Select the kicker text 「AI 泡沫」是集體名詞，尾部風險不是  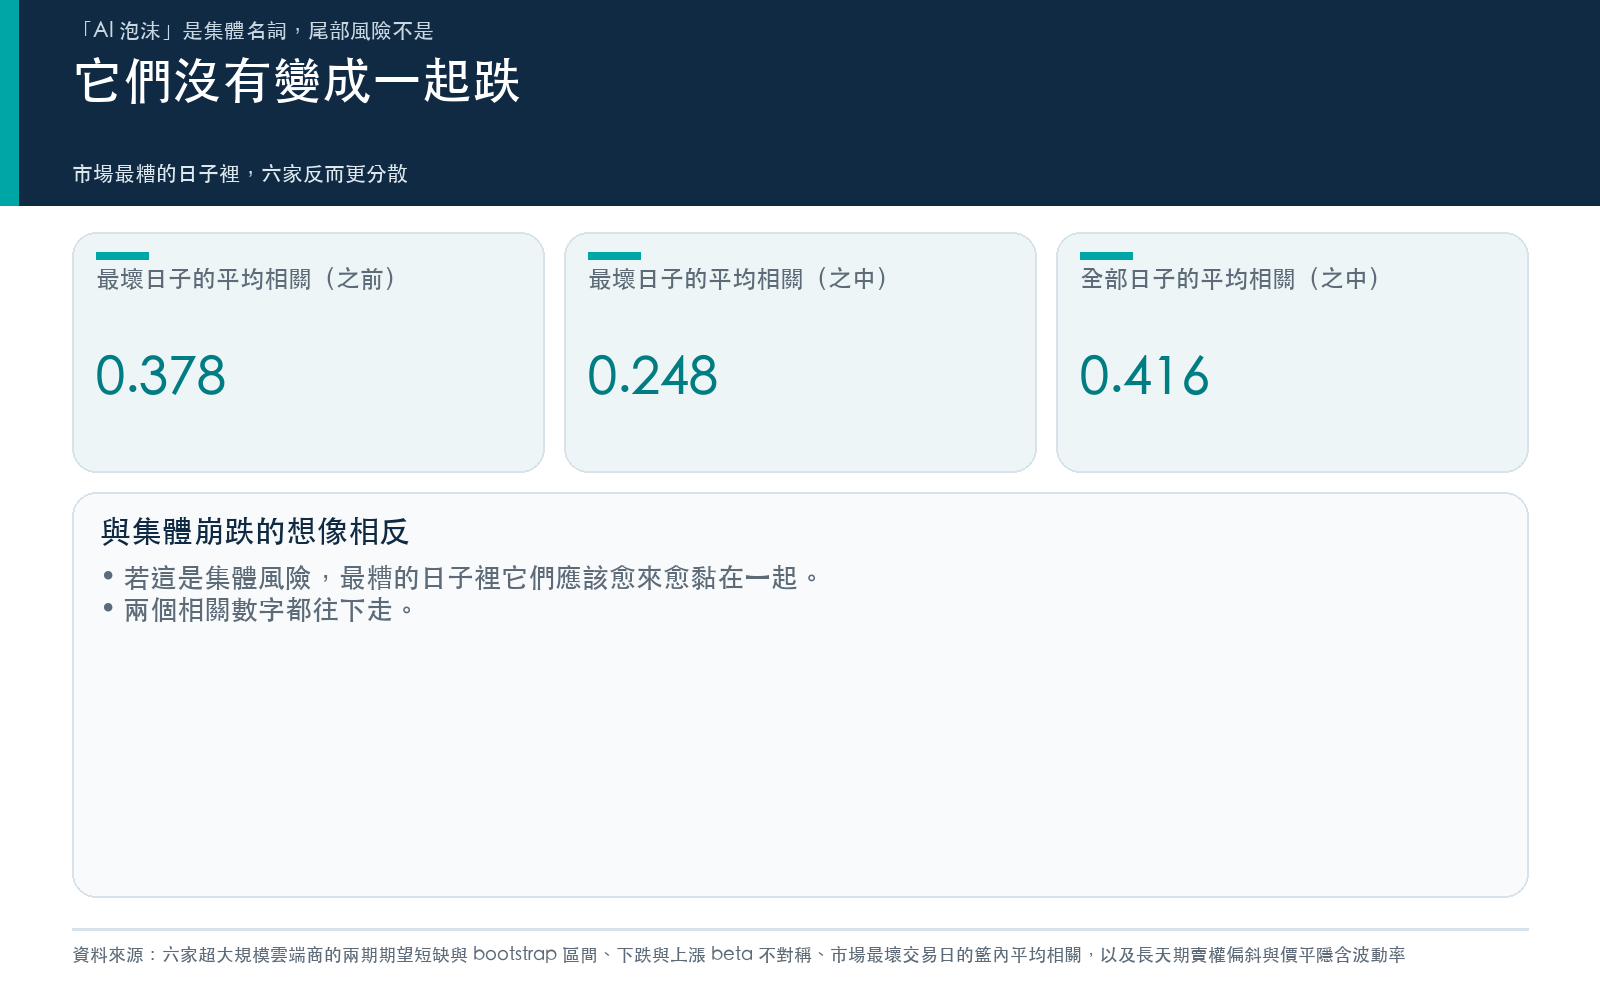[253, 31]
